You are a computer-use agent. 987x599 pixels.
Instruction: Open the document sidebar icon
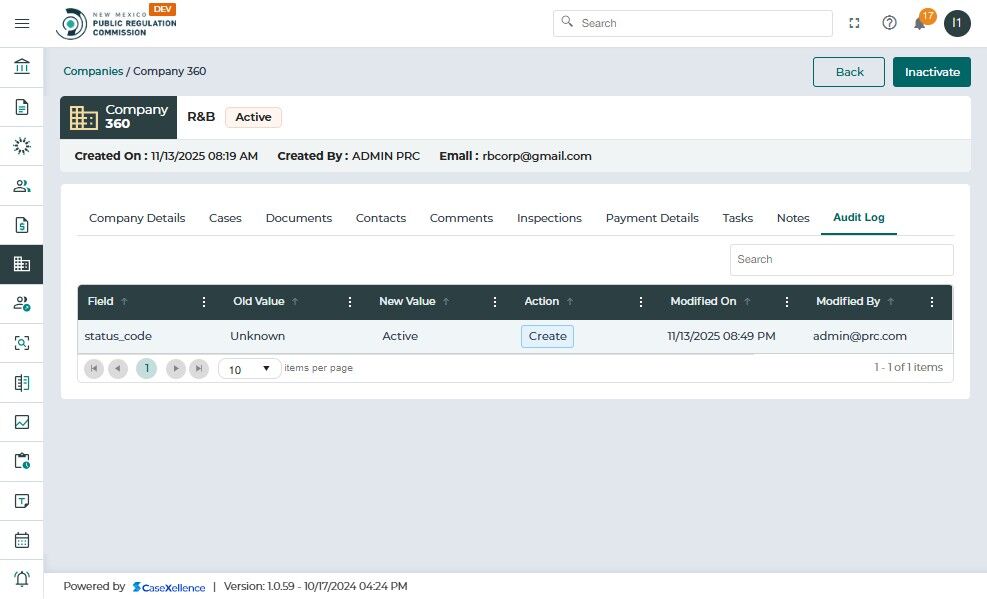tap(22, 107)
